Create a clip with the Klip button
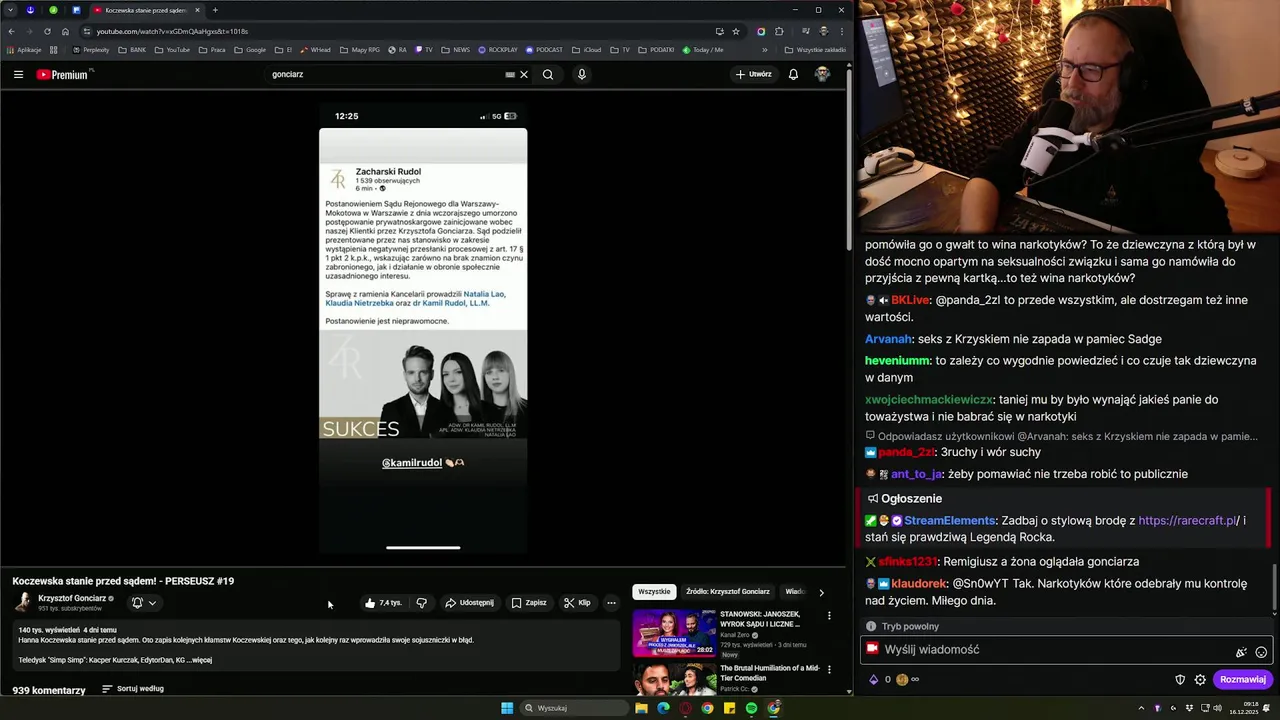Viewport: 1280px width, 720px height. pyautogui.click(x=577, y=603)
